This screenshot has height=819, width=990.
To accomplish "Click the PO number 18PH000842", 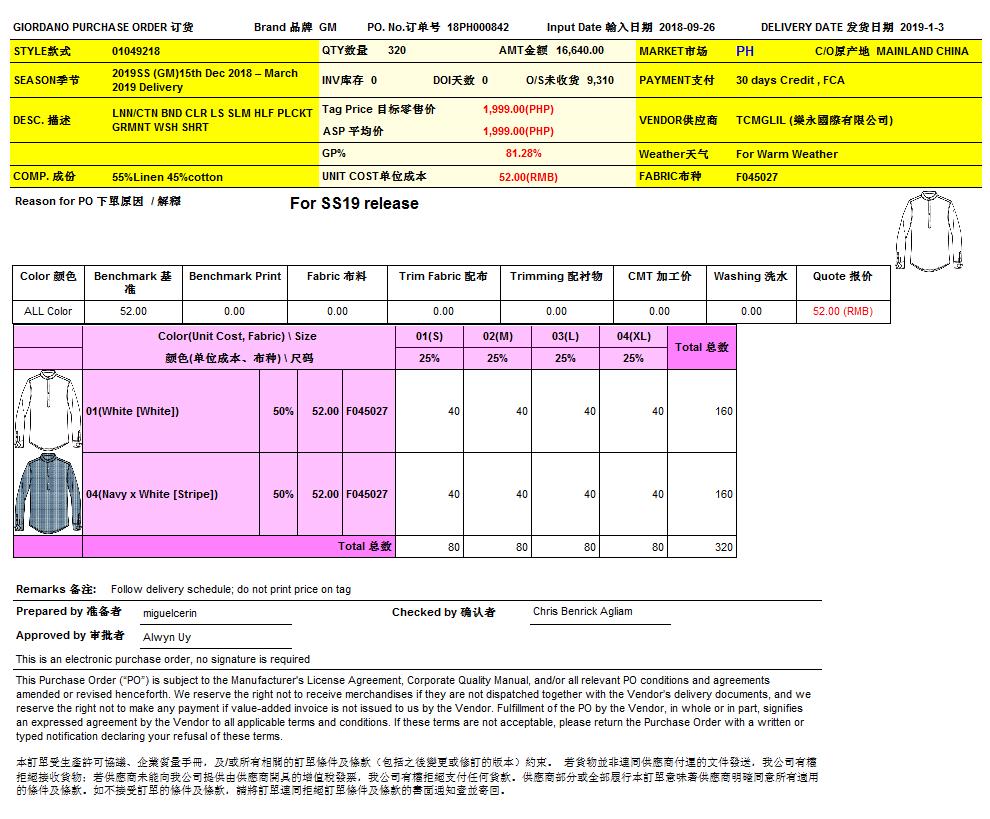I will (478, 27).
